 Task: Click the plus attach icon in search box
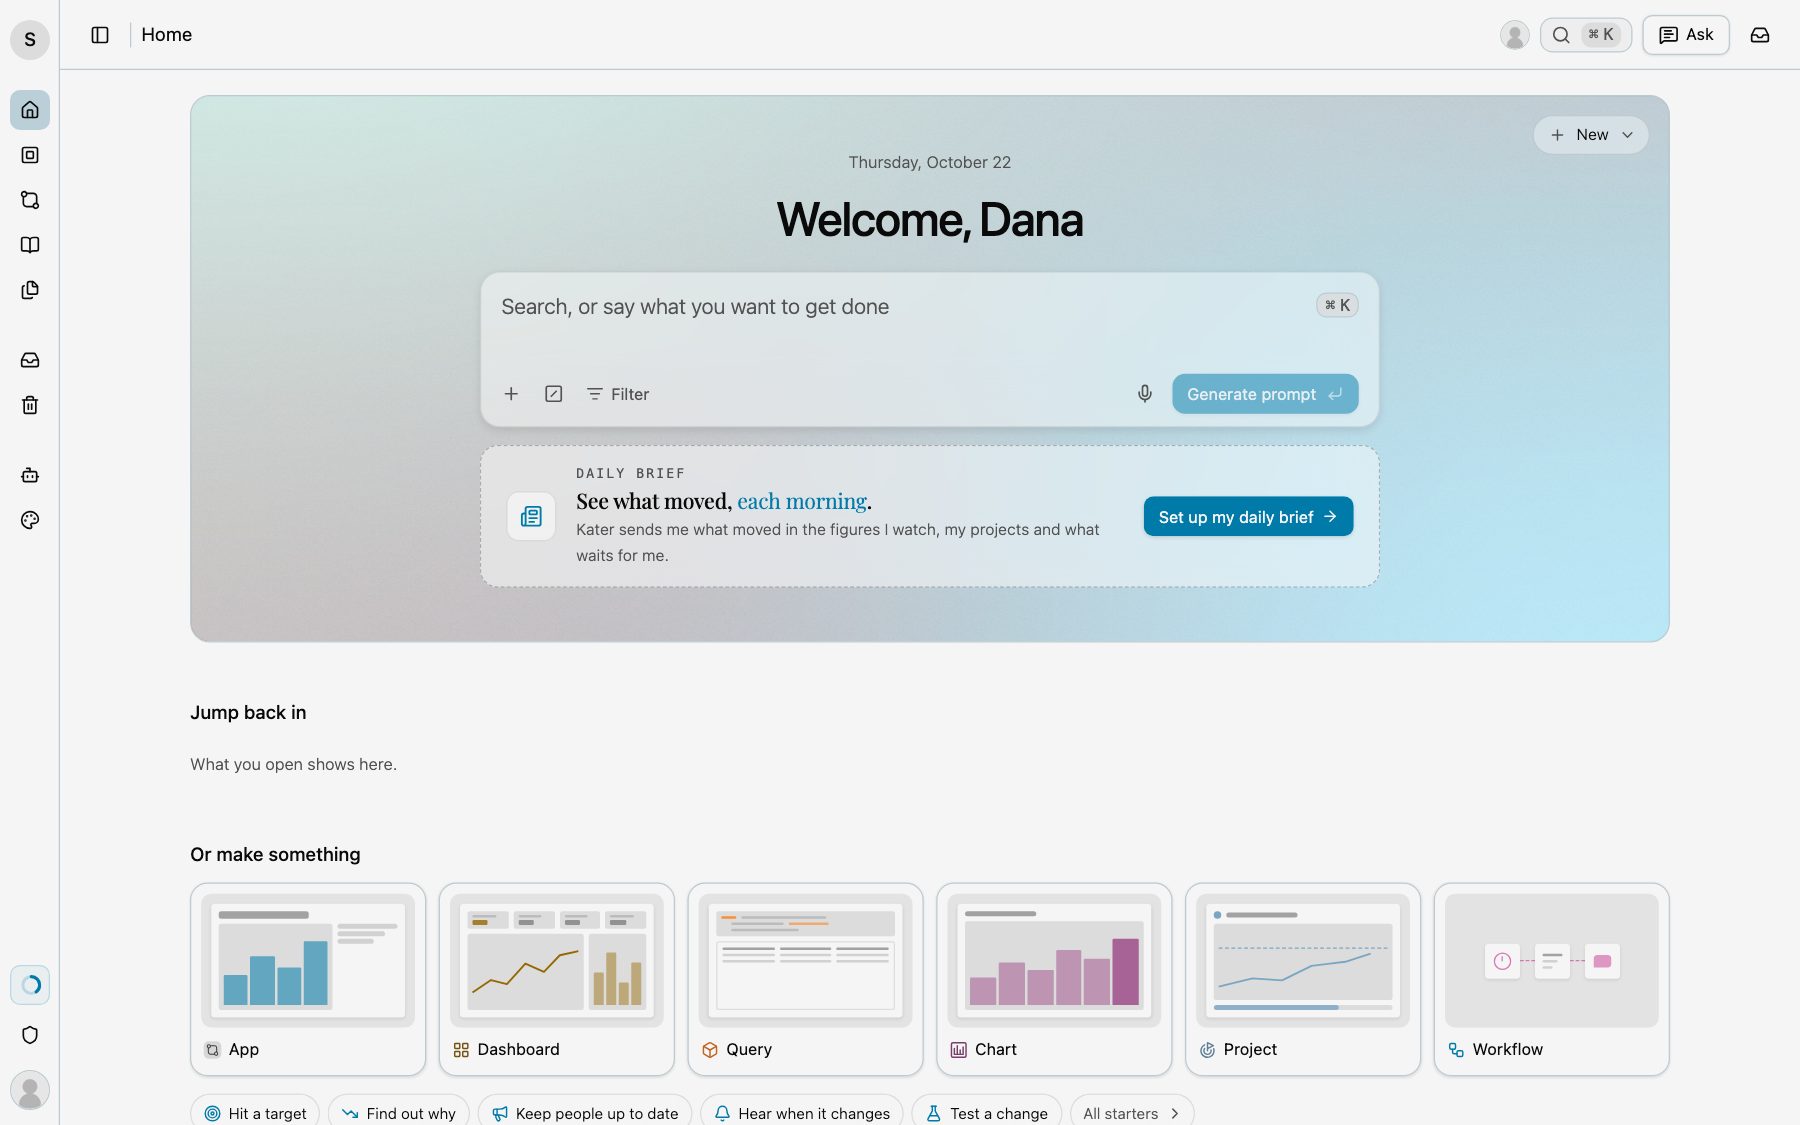[511, 394]
